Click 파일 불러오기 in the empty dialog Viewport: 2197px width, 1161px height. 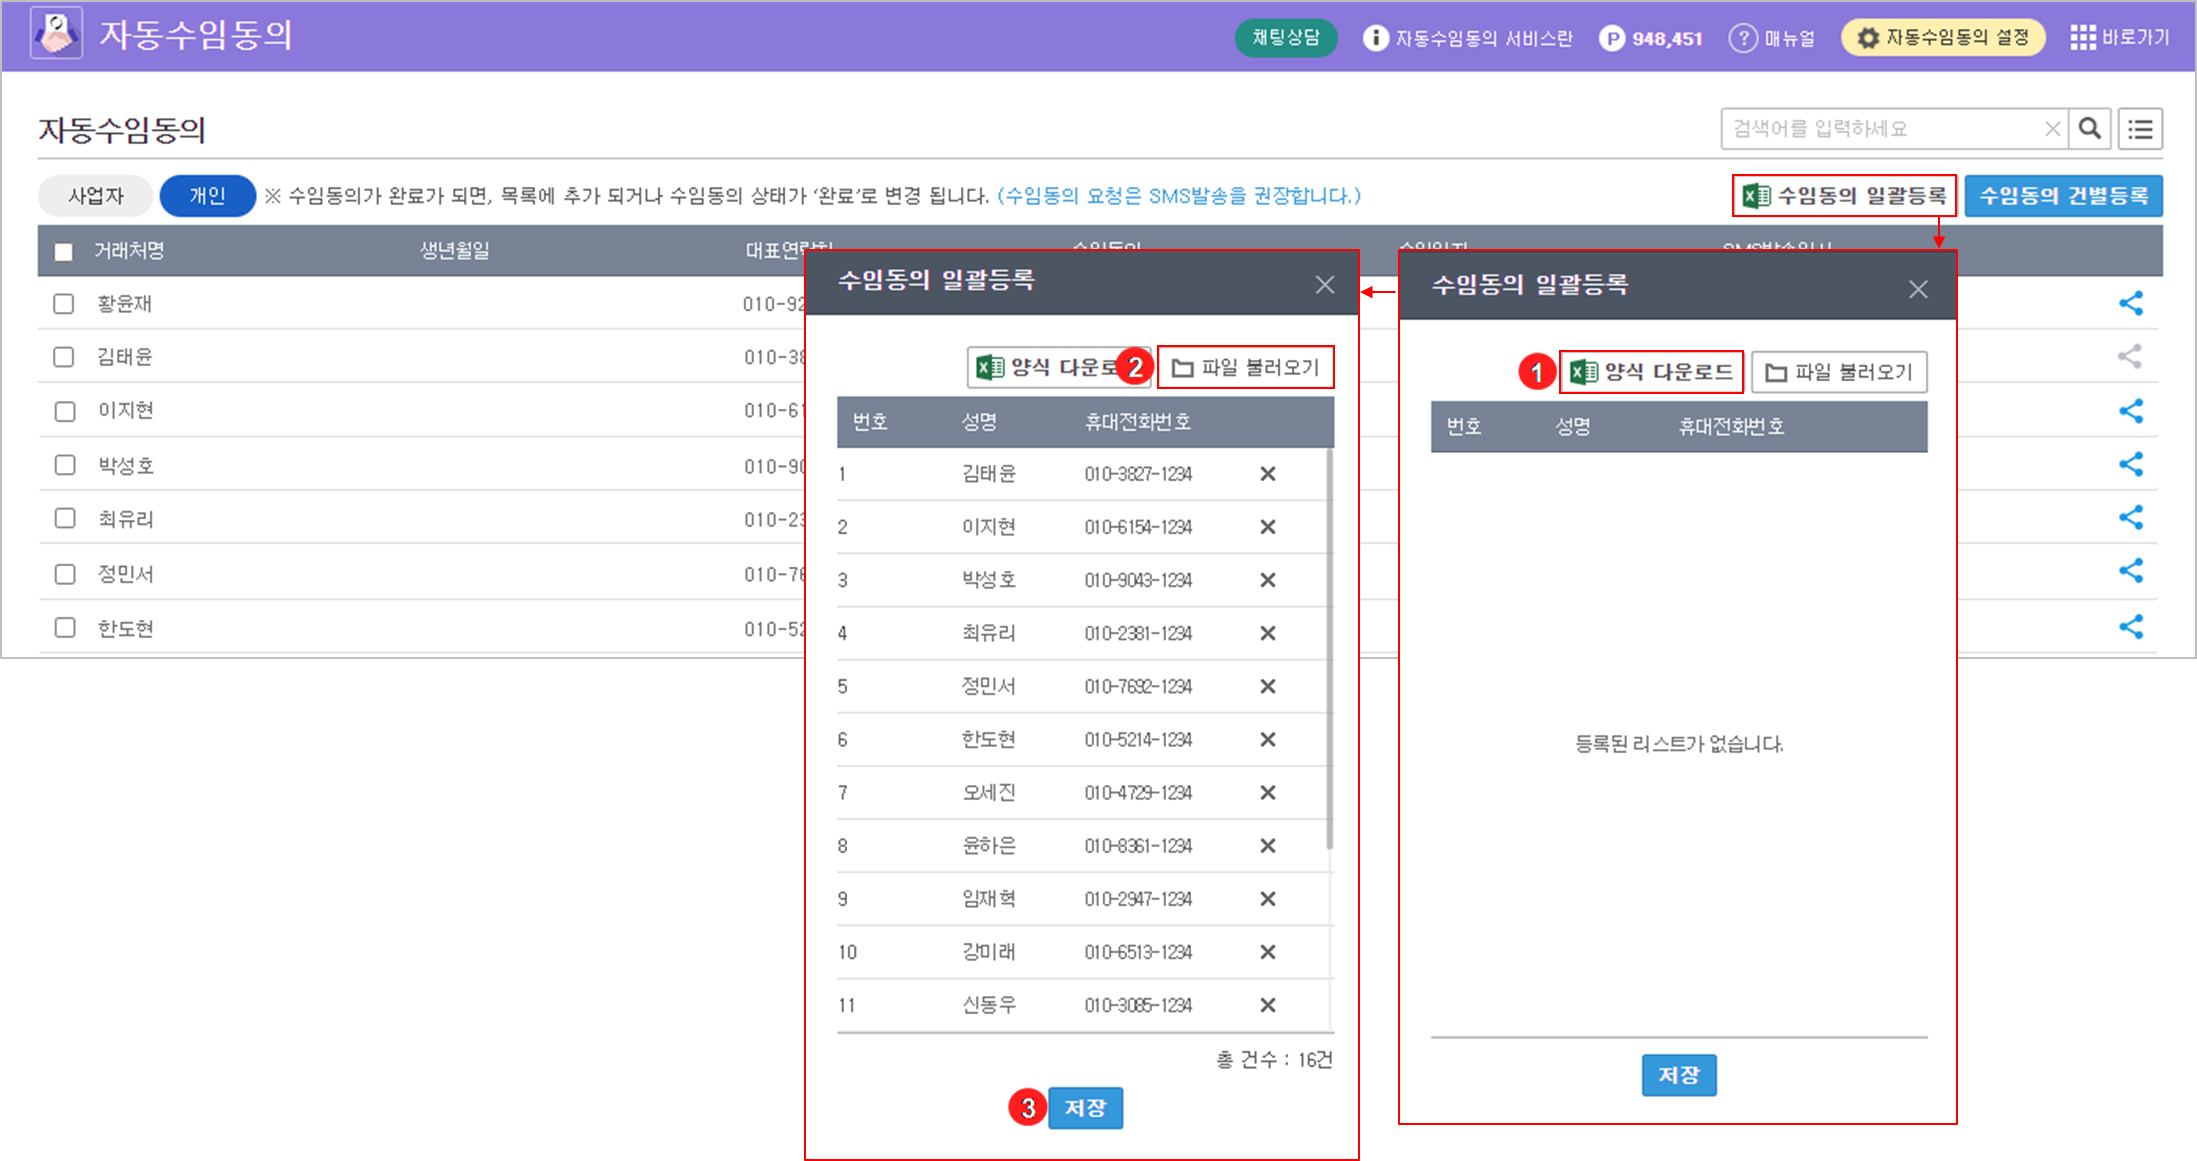point(1838,372)
